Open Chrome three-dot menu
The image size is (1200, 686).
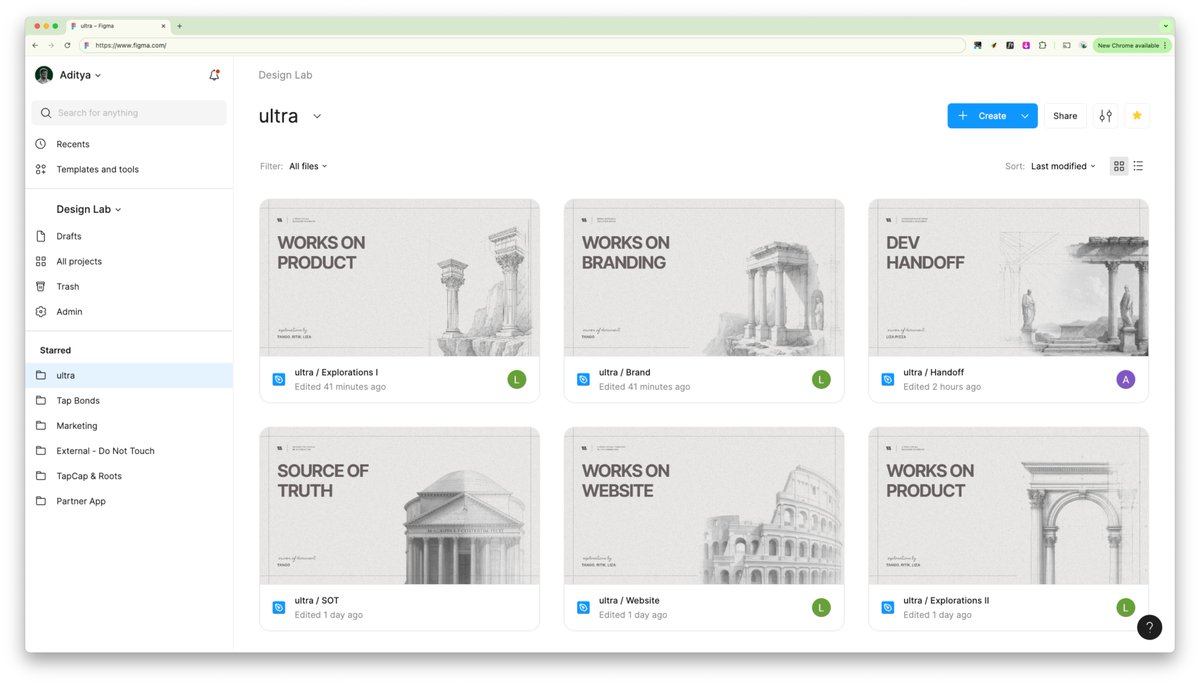[1165, 45]
